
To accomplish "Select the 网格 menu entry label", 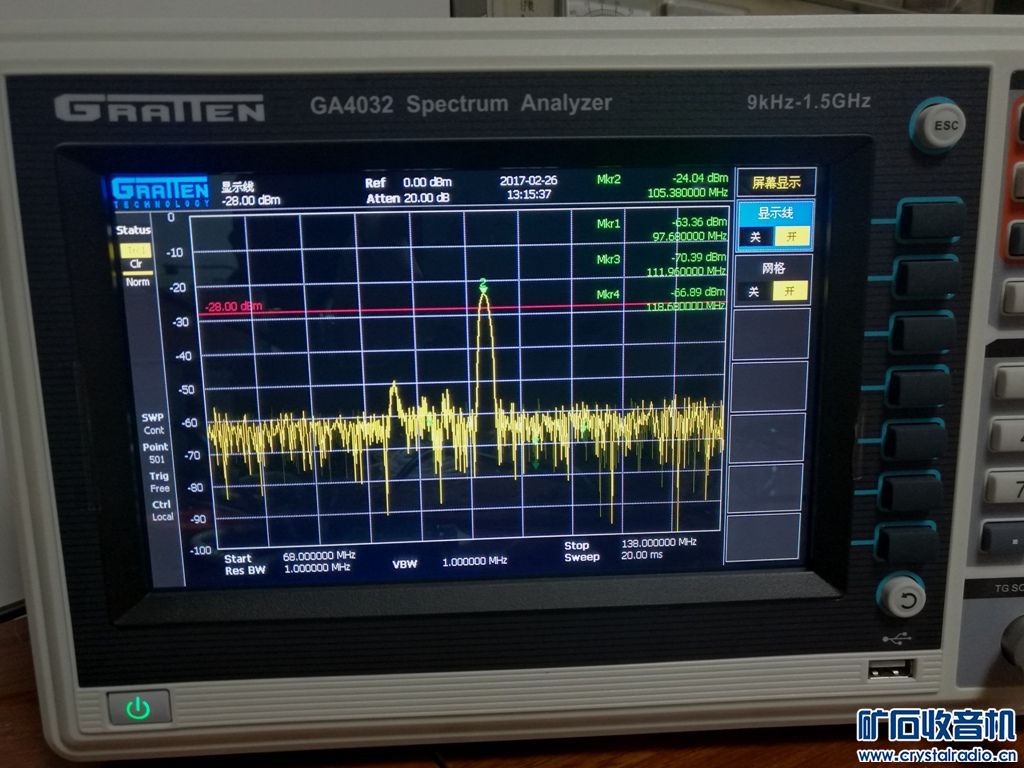I will [x=773, y=268].
